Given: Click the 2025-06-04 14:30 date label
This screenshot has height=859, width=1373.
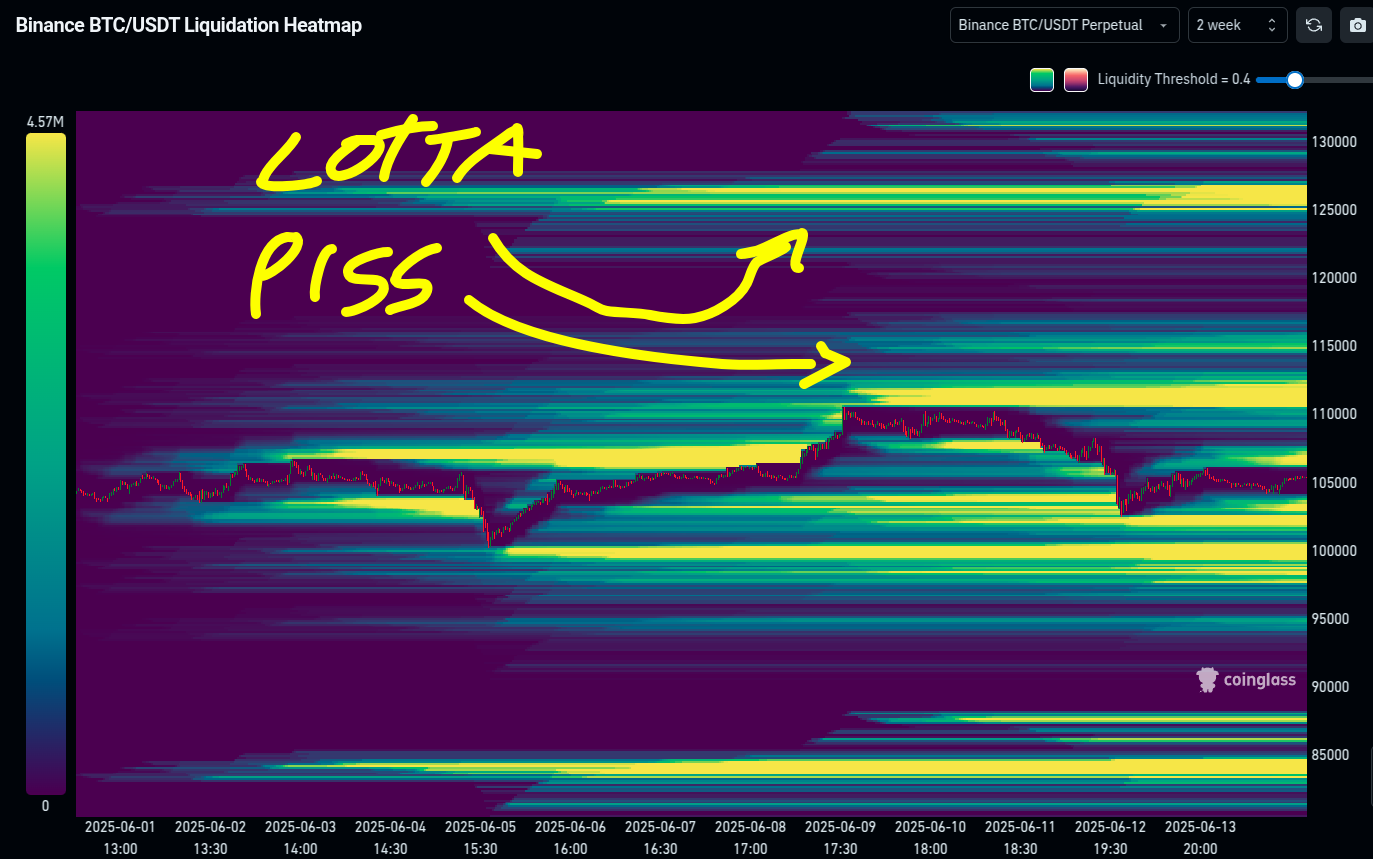Looking at the screenshot, I should point(390,838).
